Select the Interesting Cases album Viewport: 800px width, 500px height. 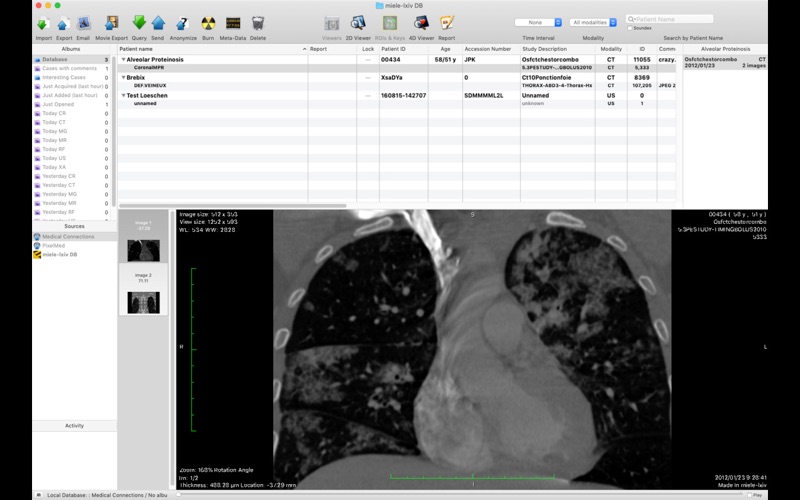64,77
